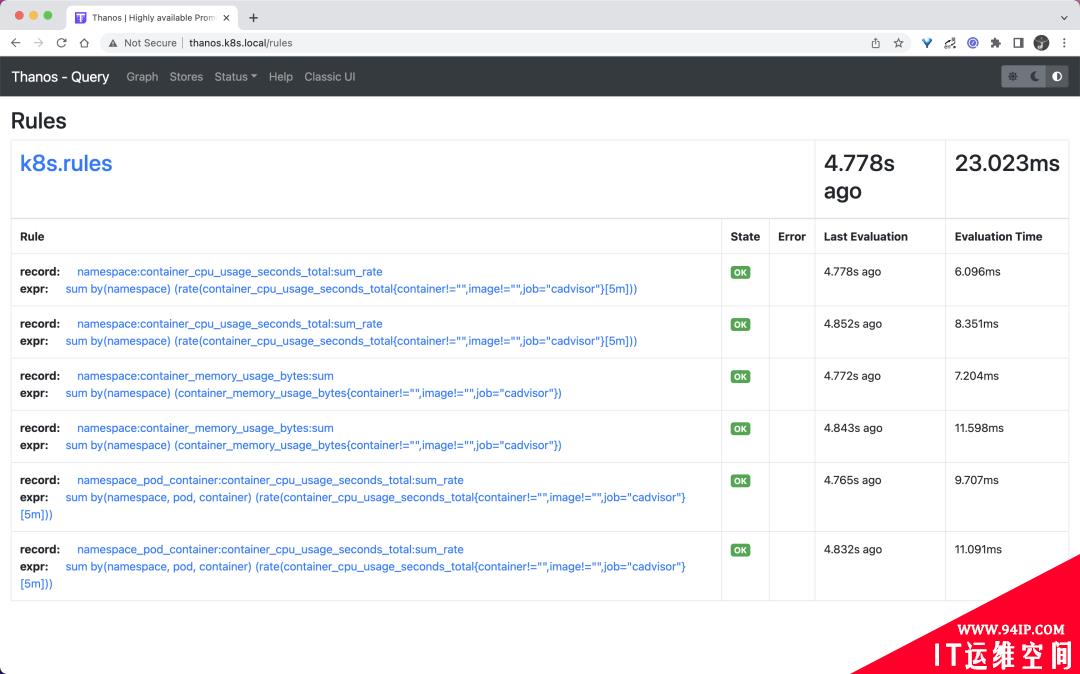1080x674 pixels.
Task: Open the blue V extension icon
Action: (927, 43)
